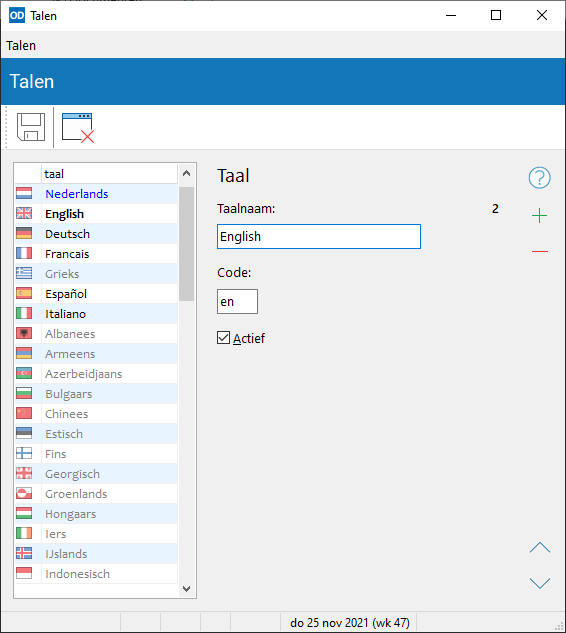Remove the language with the red minus
The image size is (566, 633).
point(540,252)
